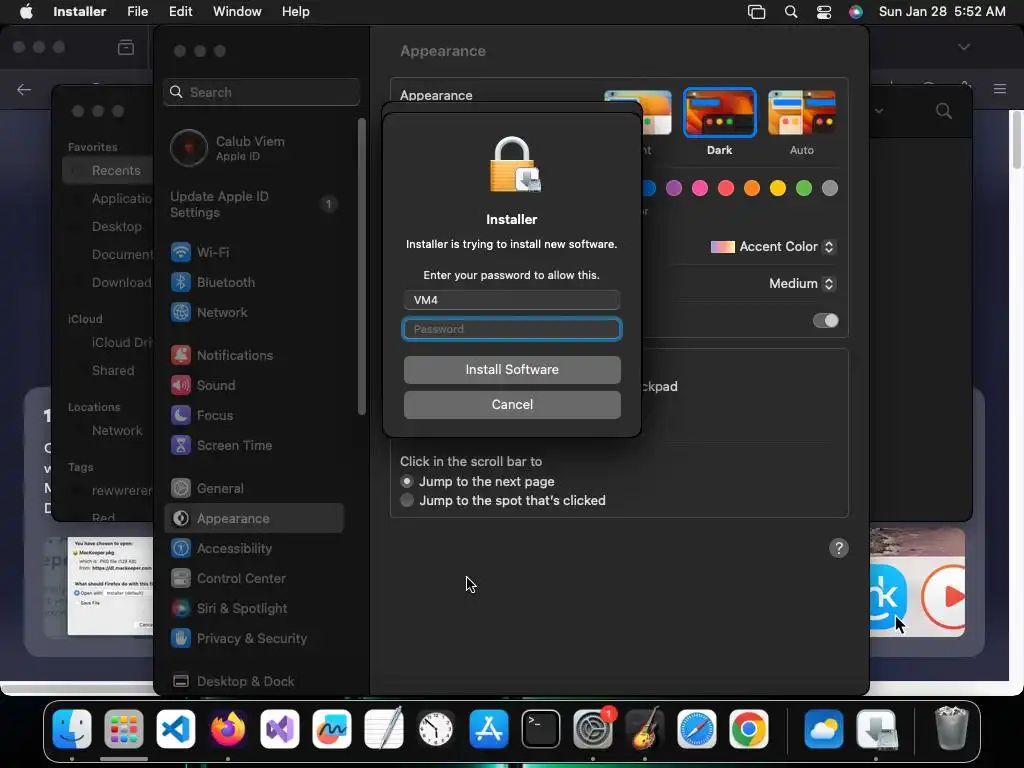Open App Store from Dock
The width and height of the screenshot is (1024, 768).
point(488,729)
